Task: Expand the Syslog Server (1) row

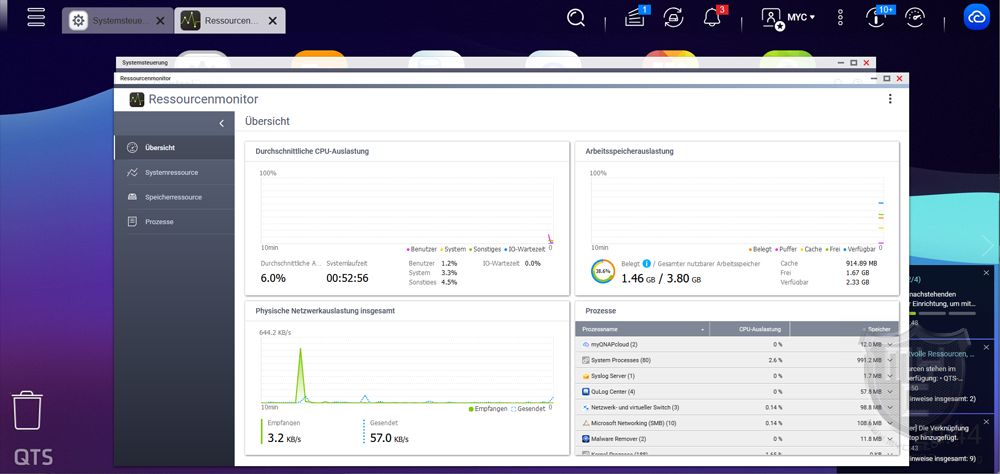Action: (890, 376)
